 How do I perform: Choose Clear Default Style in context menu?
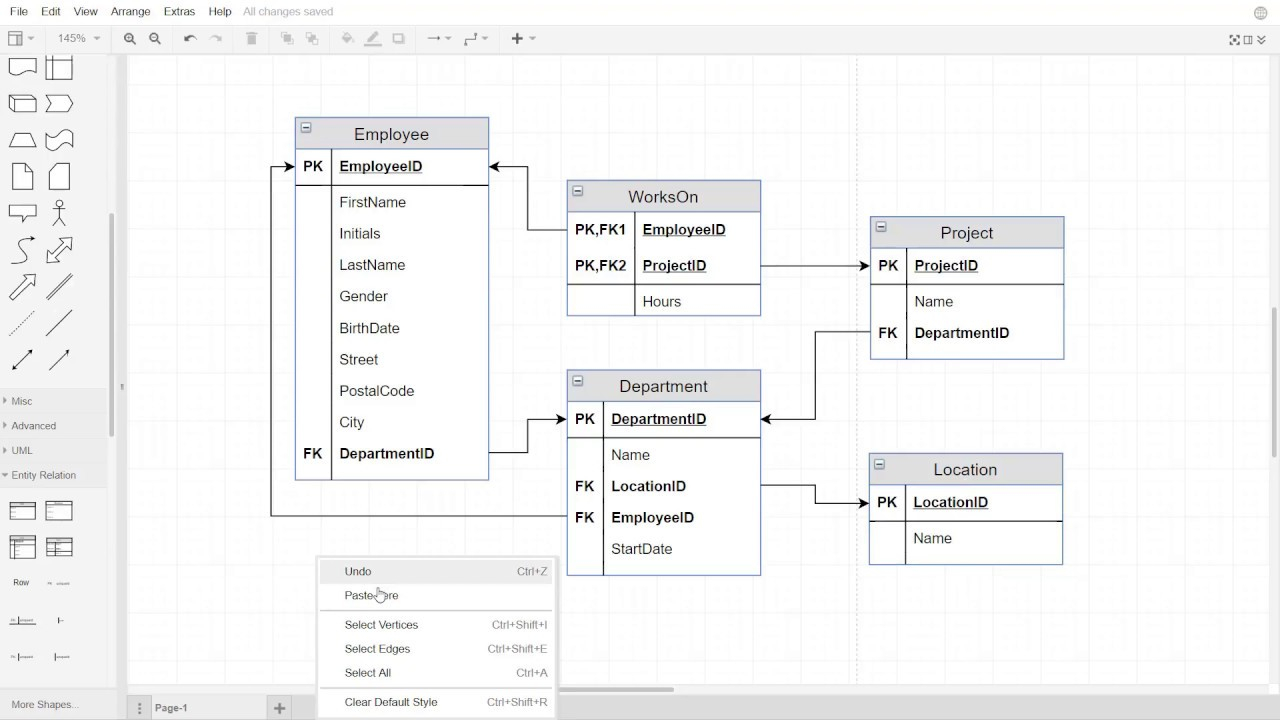click(436, 702)
